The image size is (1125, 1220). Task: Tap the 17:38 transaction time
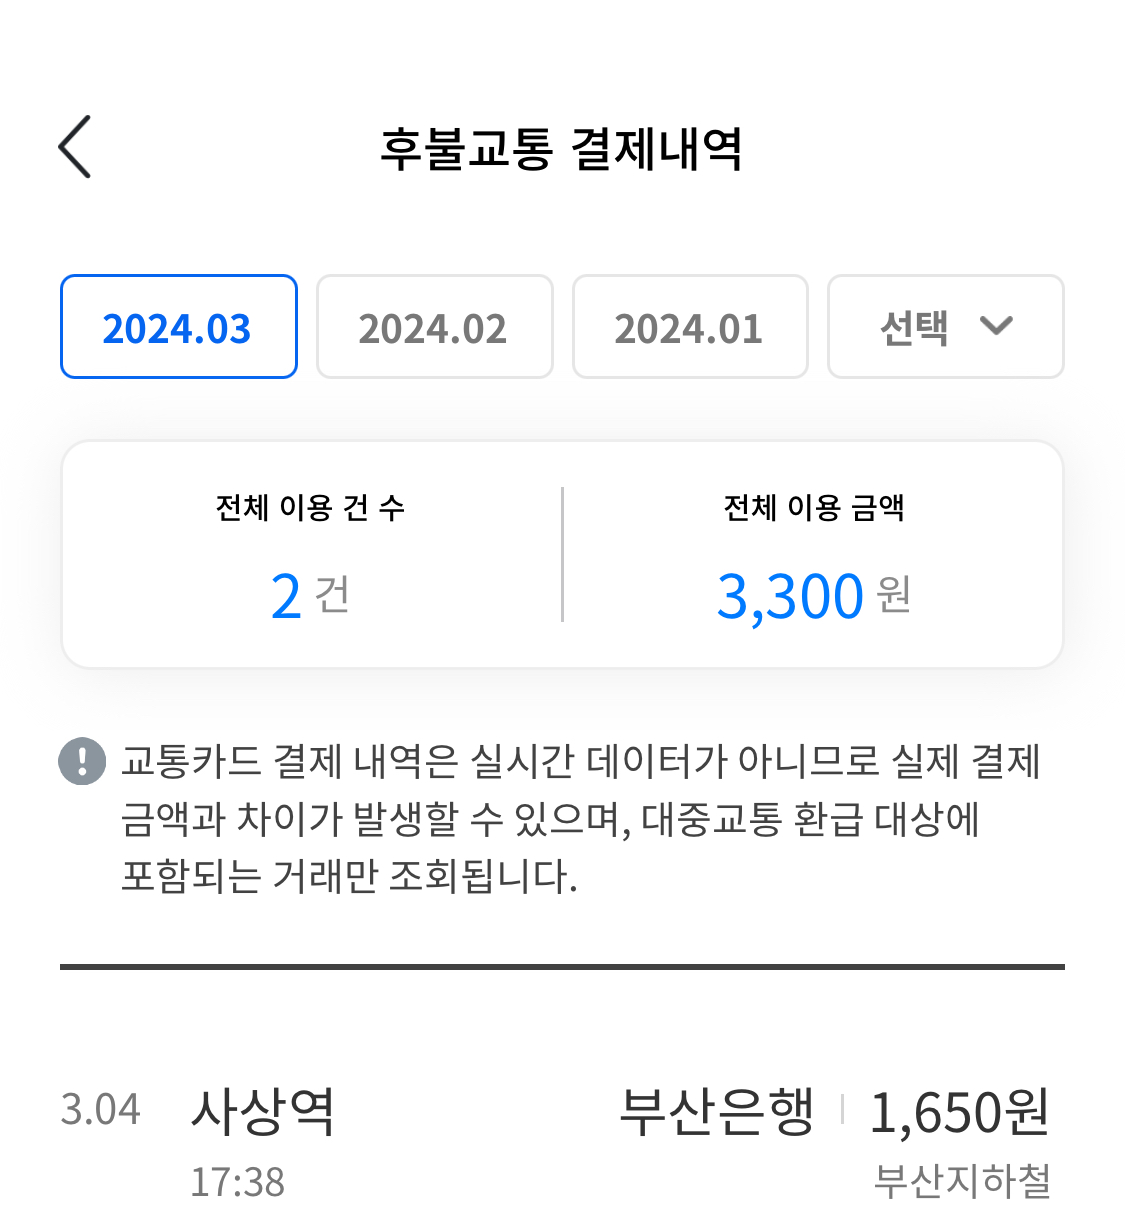coord(238,1182)
